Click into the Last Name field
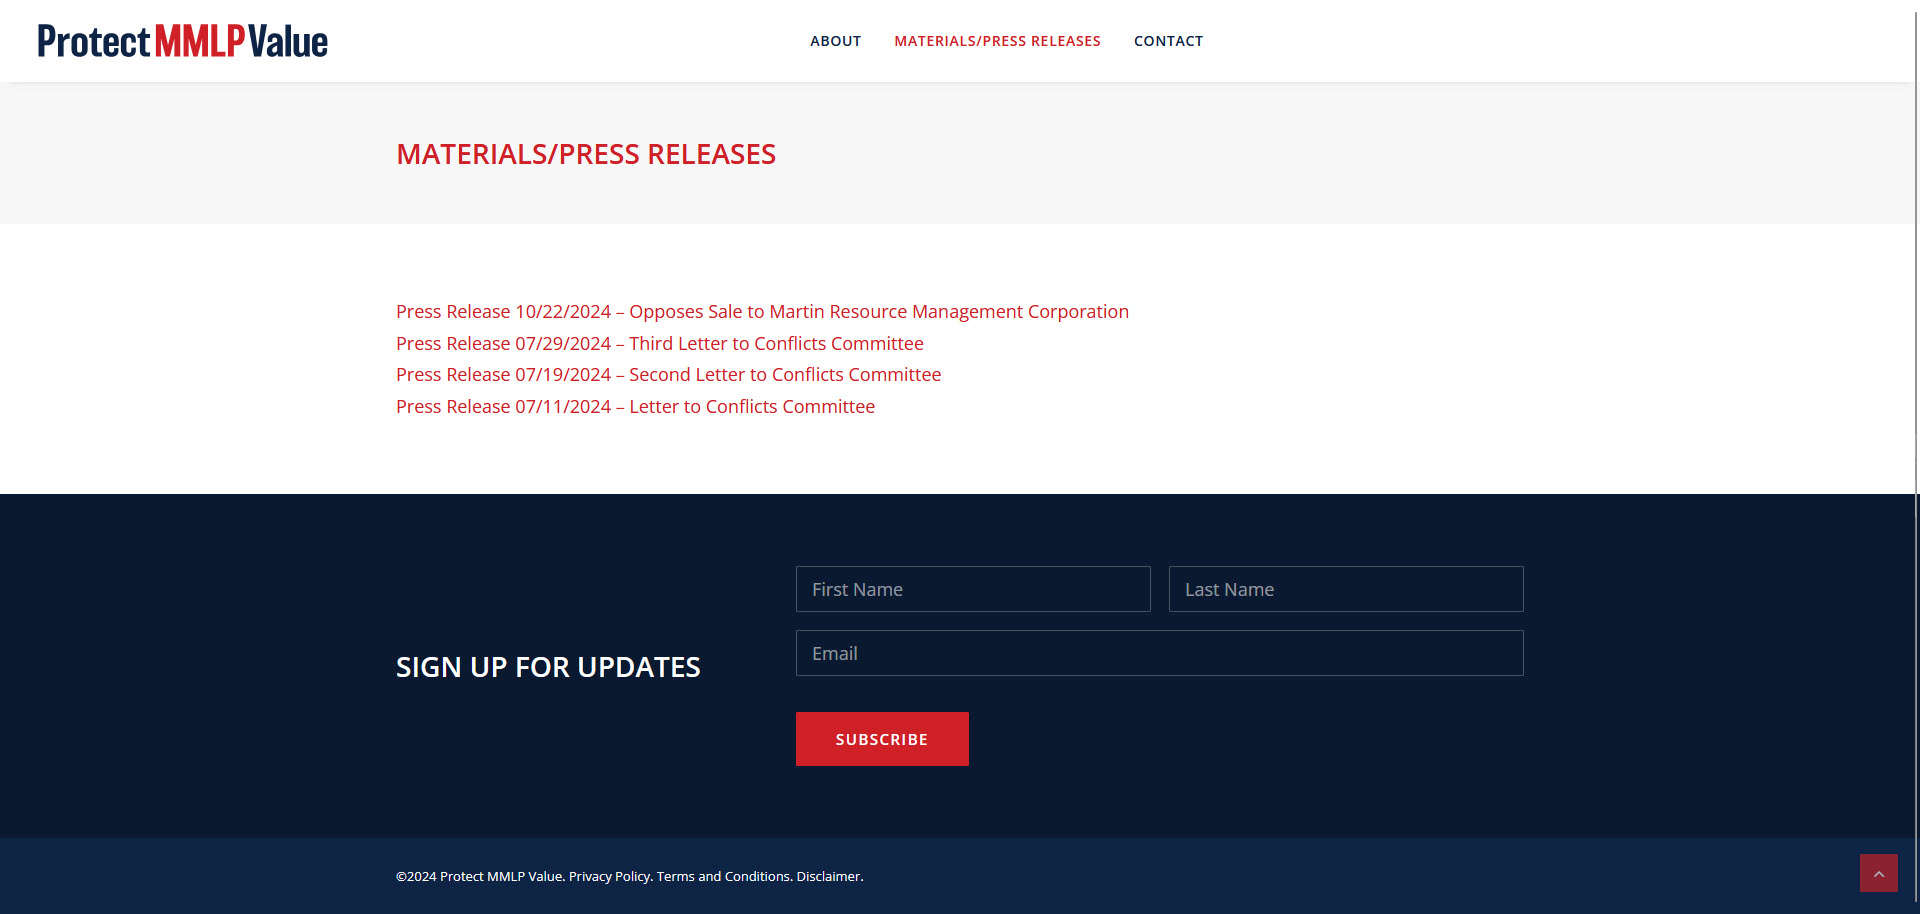This screenshot has width=1920, height=914. click(x=1345, y=589)
